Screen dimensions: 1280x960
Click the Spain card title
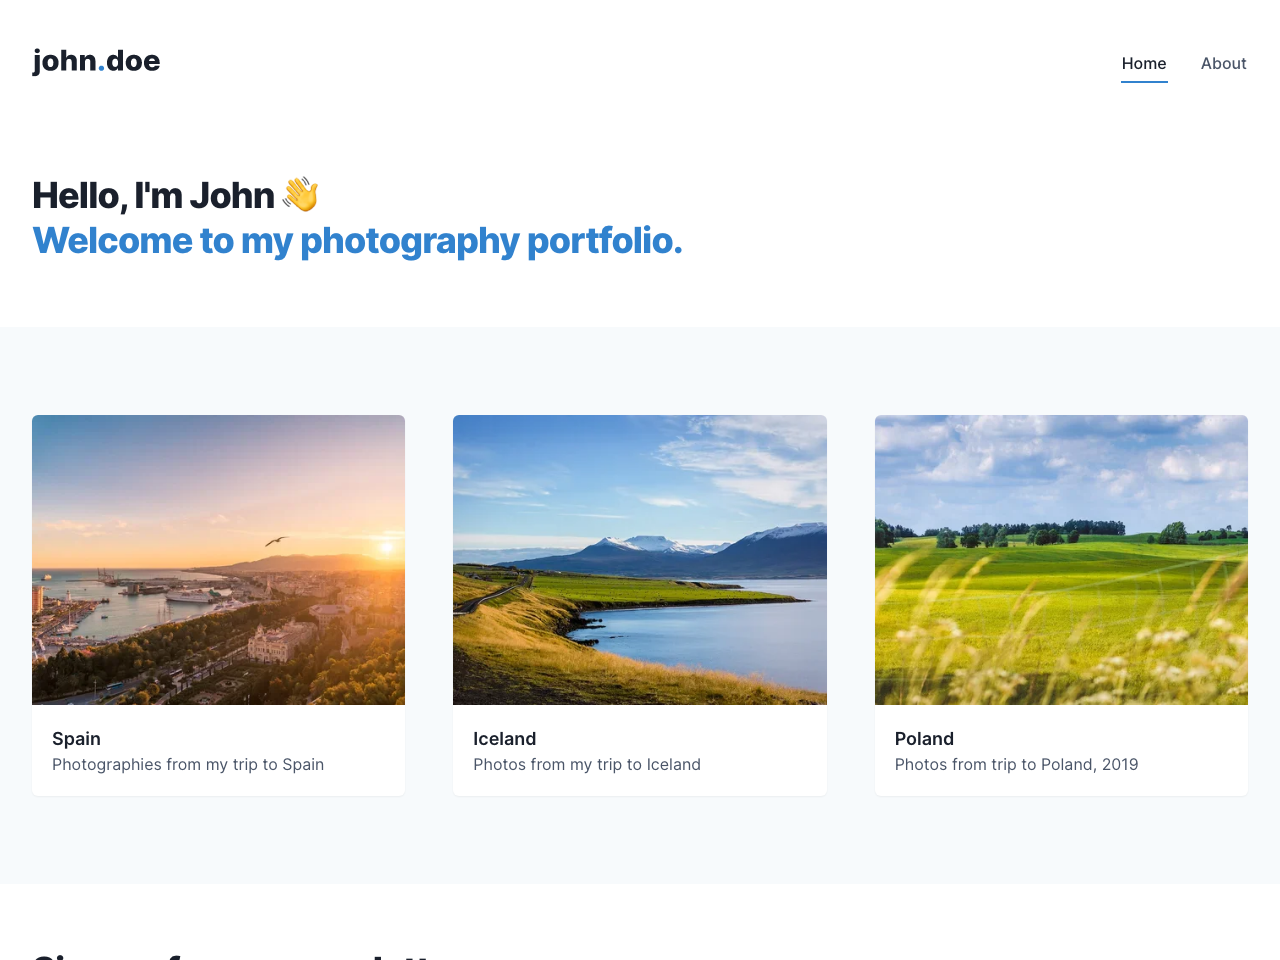(x=76, y=737)
